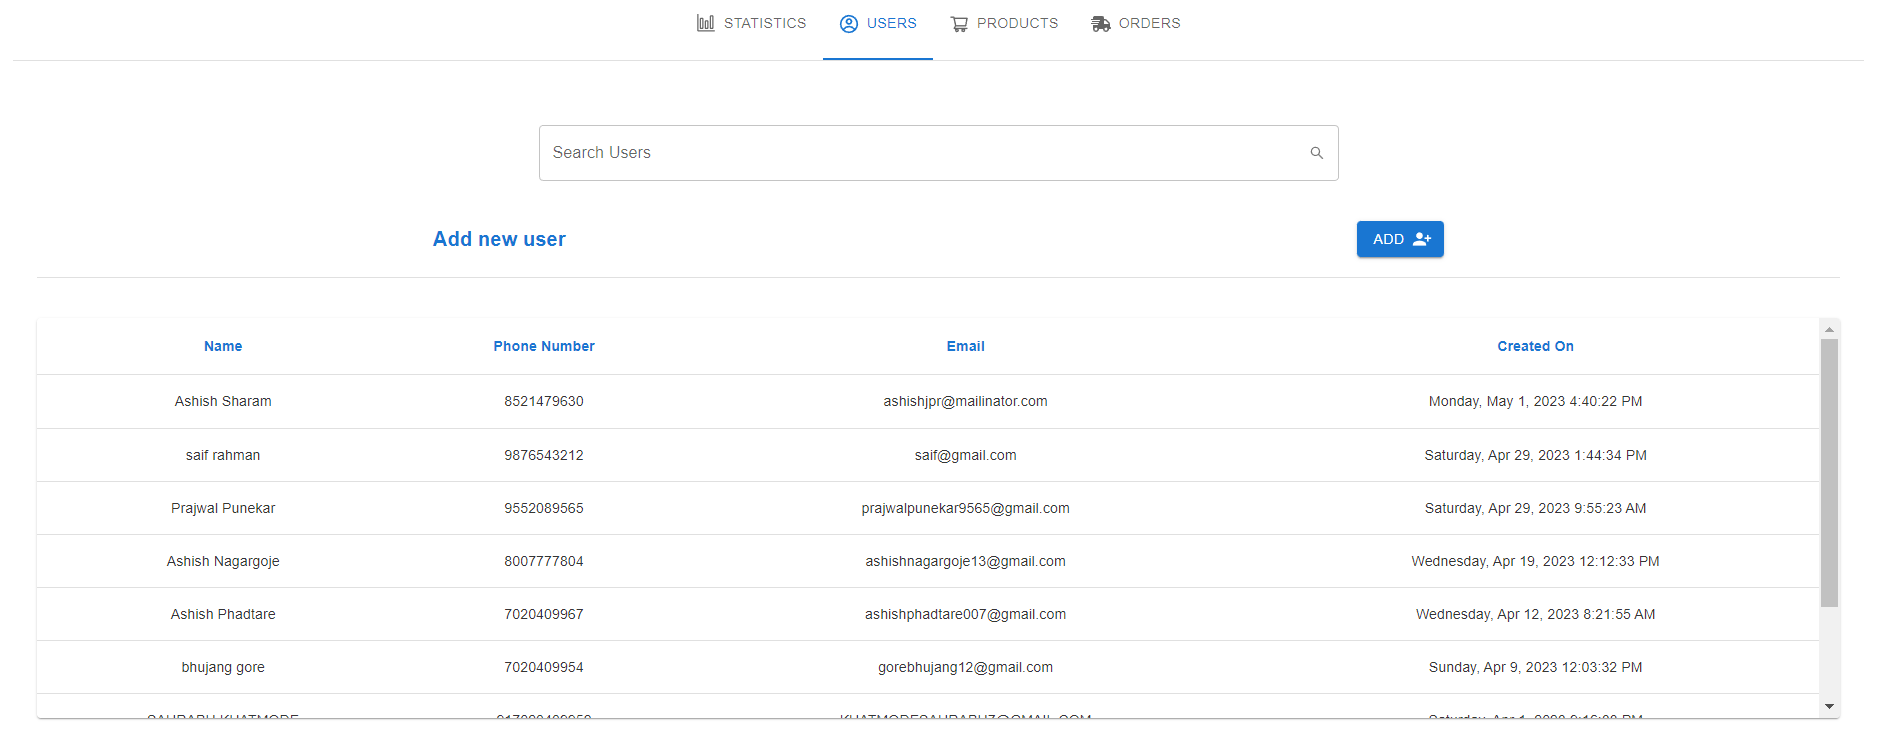Click the Name column header
This screenshot has width=1877, height=733.
click(223, 346)
